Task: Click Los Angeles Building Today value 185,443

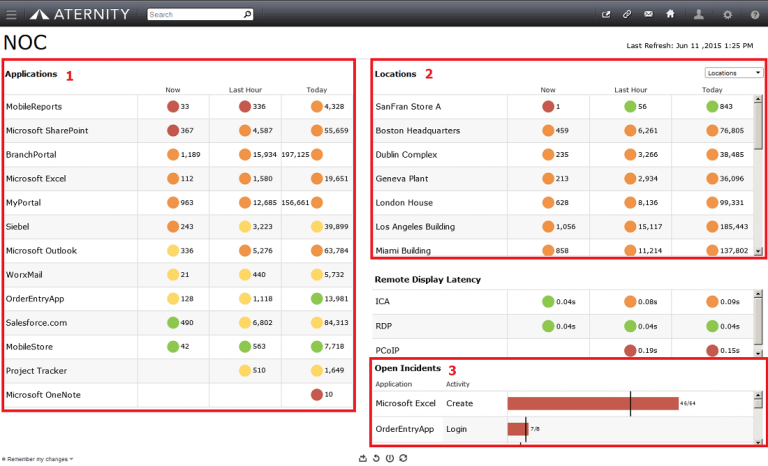Action: 734,226
